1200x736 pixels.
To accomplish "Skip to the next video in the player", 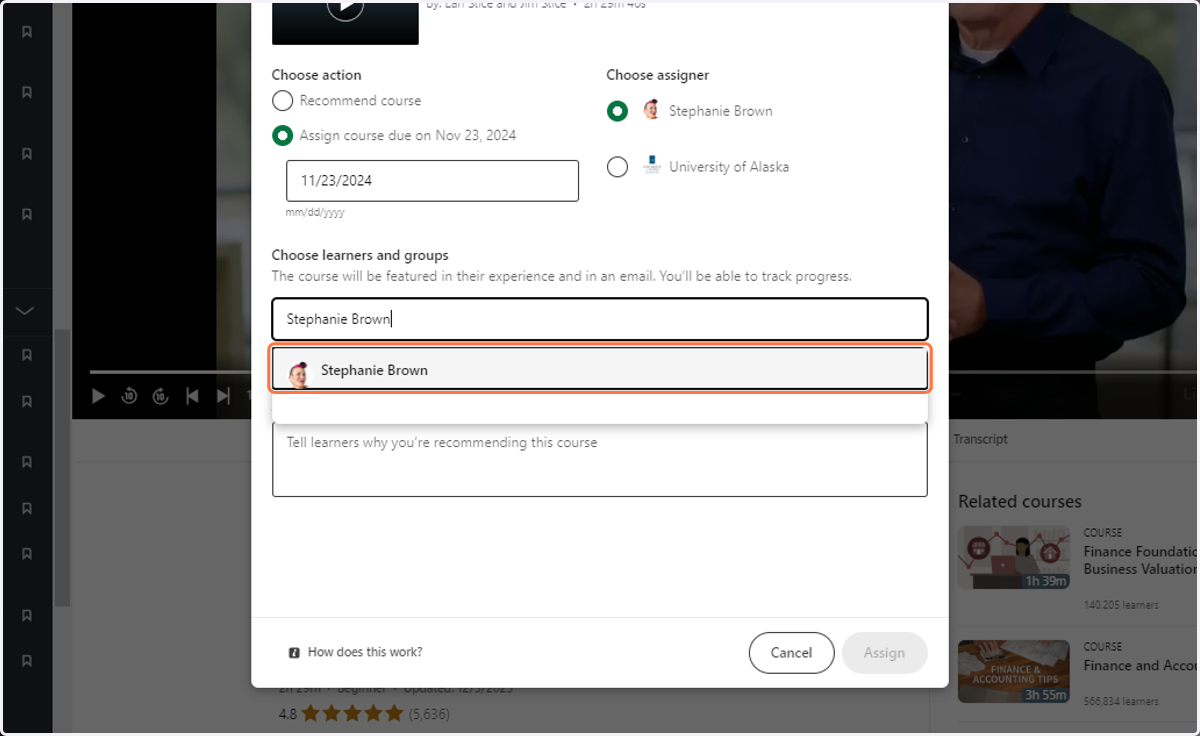I will (223, 396).
